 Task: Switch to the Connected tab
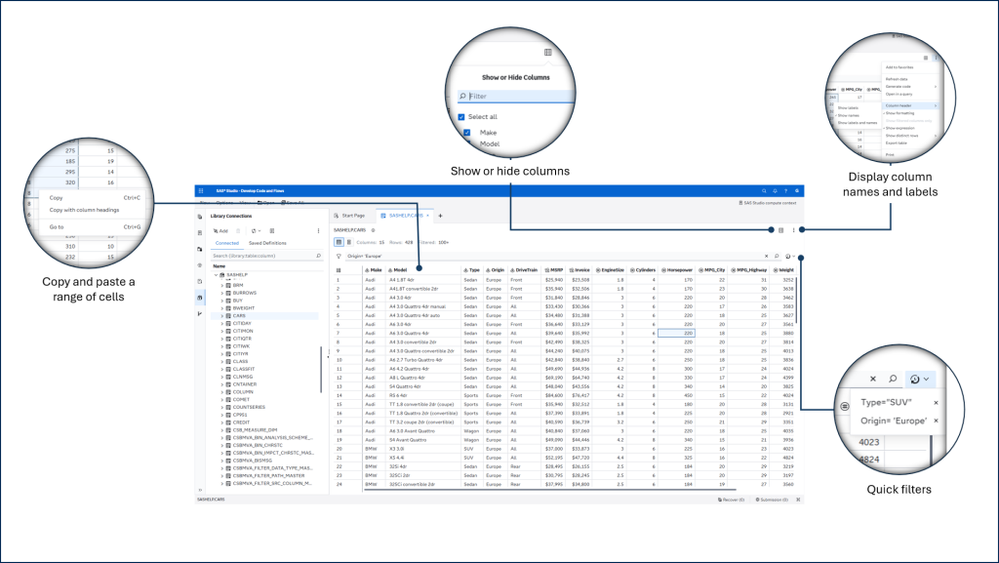coord(227,243)
